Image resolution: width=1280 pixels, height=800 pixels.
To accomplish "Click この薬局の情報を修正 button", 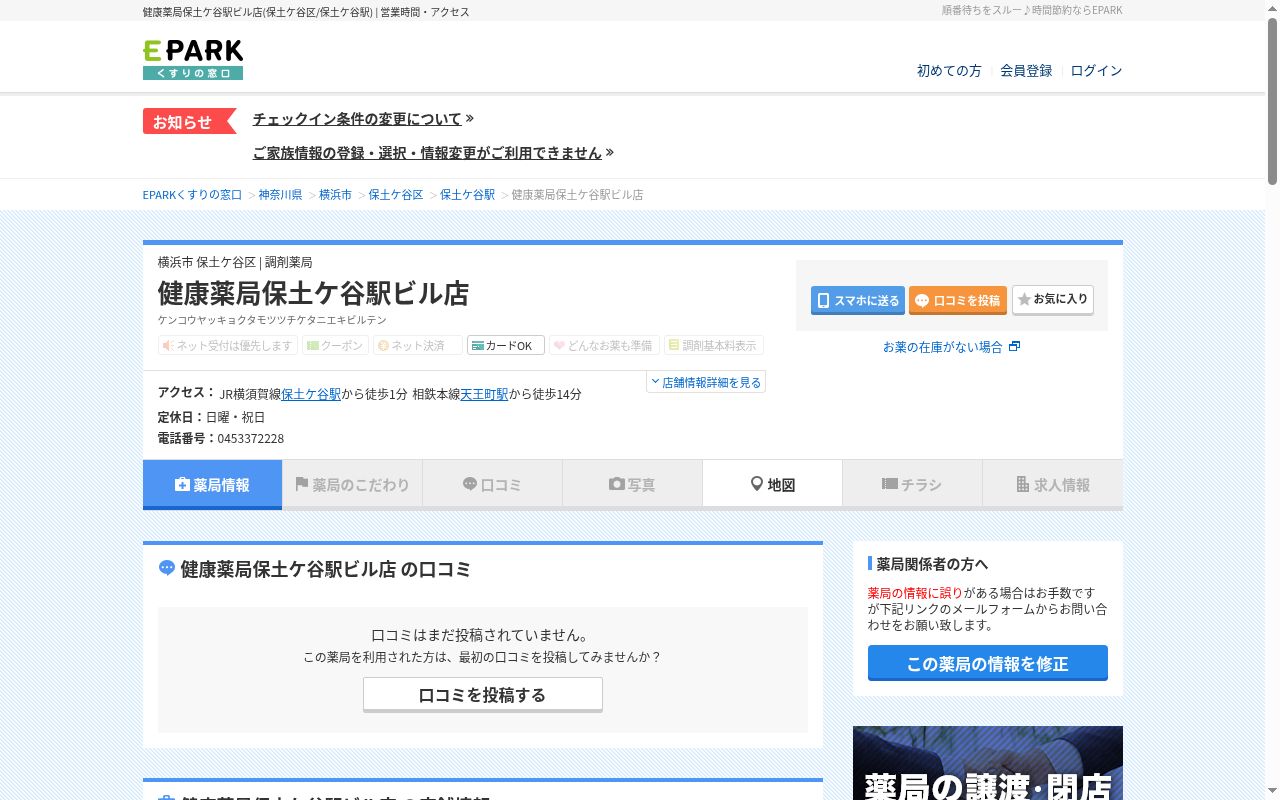I will [x=988, y=663].
